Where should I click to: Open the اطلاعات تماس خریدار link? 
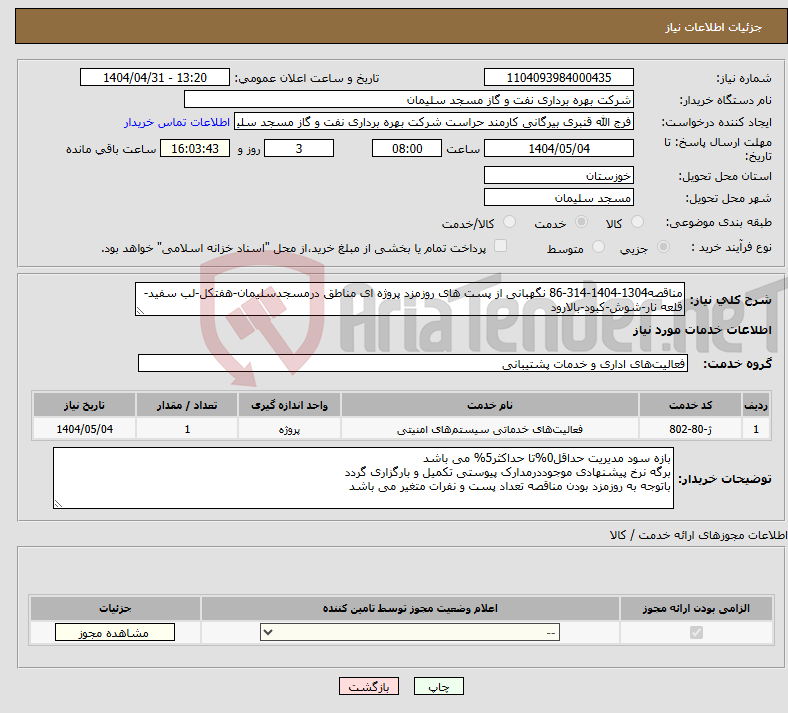[x=177, y=123]
